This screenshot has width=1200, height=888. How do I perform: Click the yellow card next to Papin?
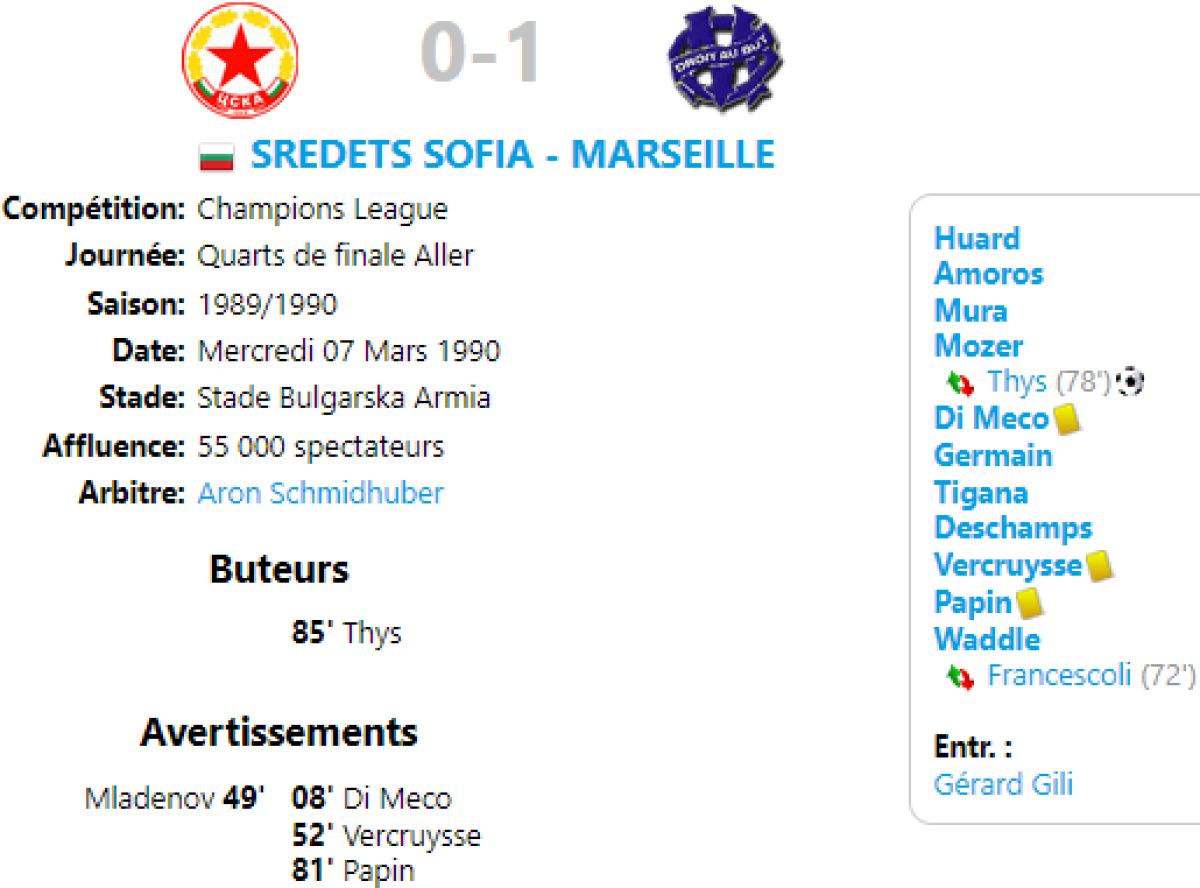tap(1030, 603)
